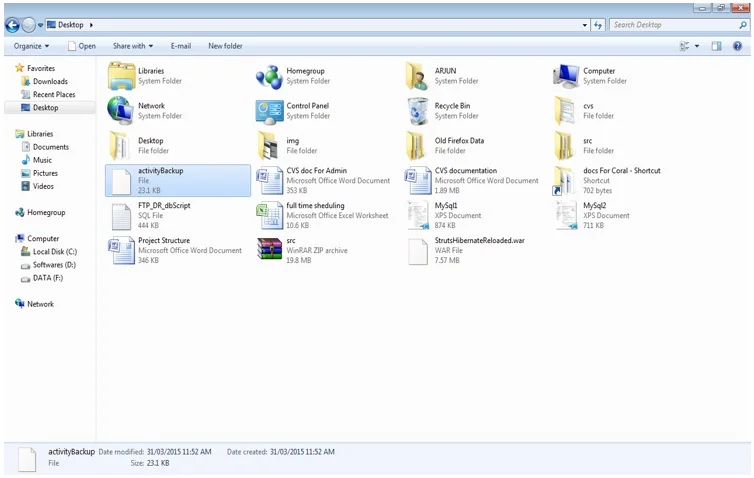
Task: Select docs For Coral shortcut icon
Action: click(565, 181)
